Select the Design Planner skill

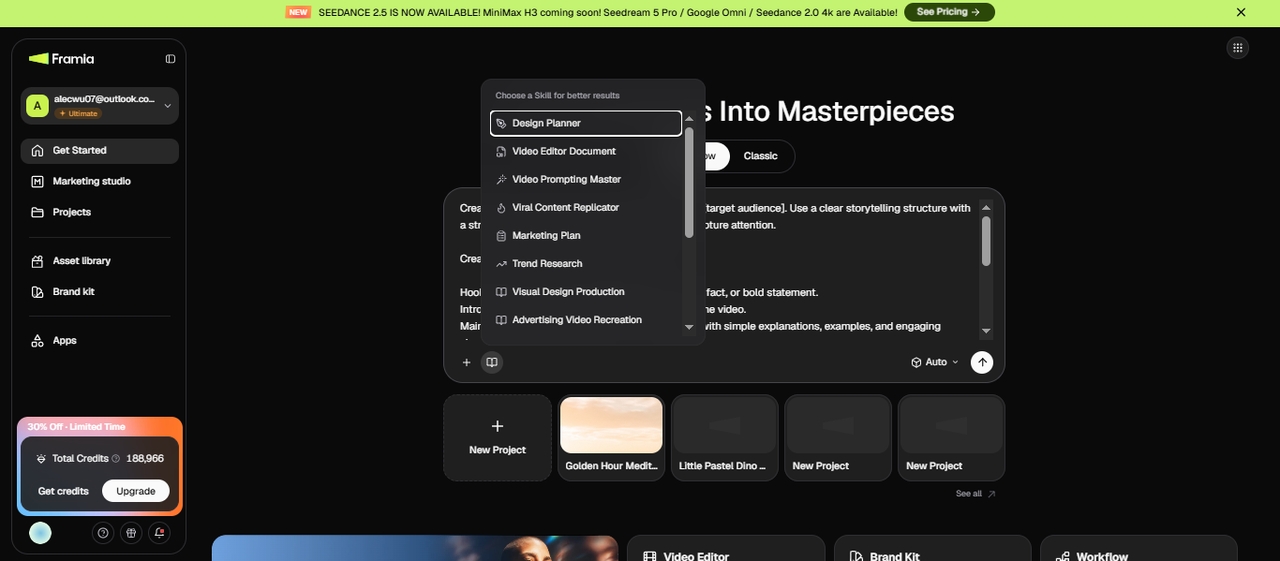tap(586, 123)
